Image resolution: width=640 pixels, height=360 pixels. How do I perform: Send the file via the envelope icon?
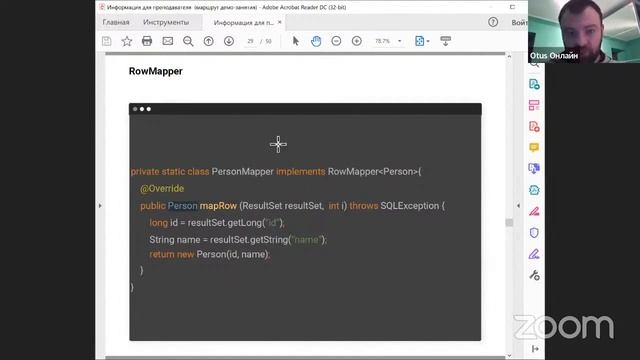tap(168, 41)
